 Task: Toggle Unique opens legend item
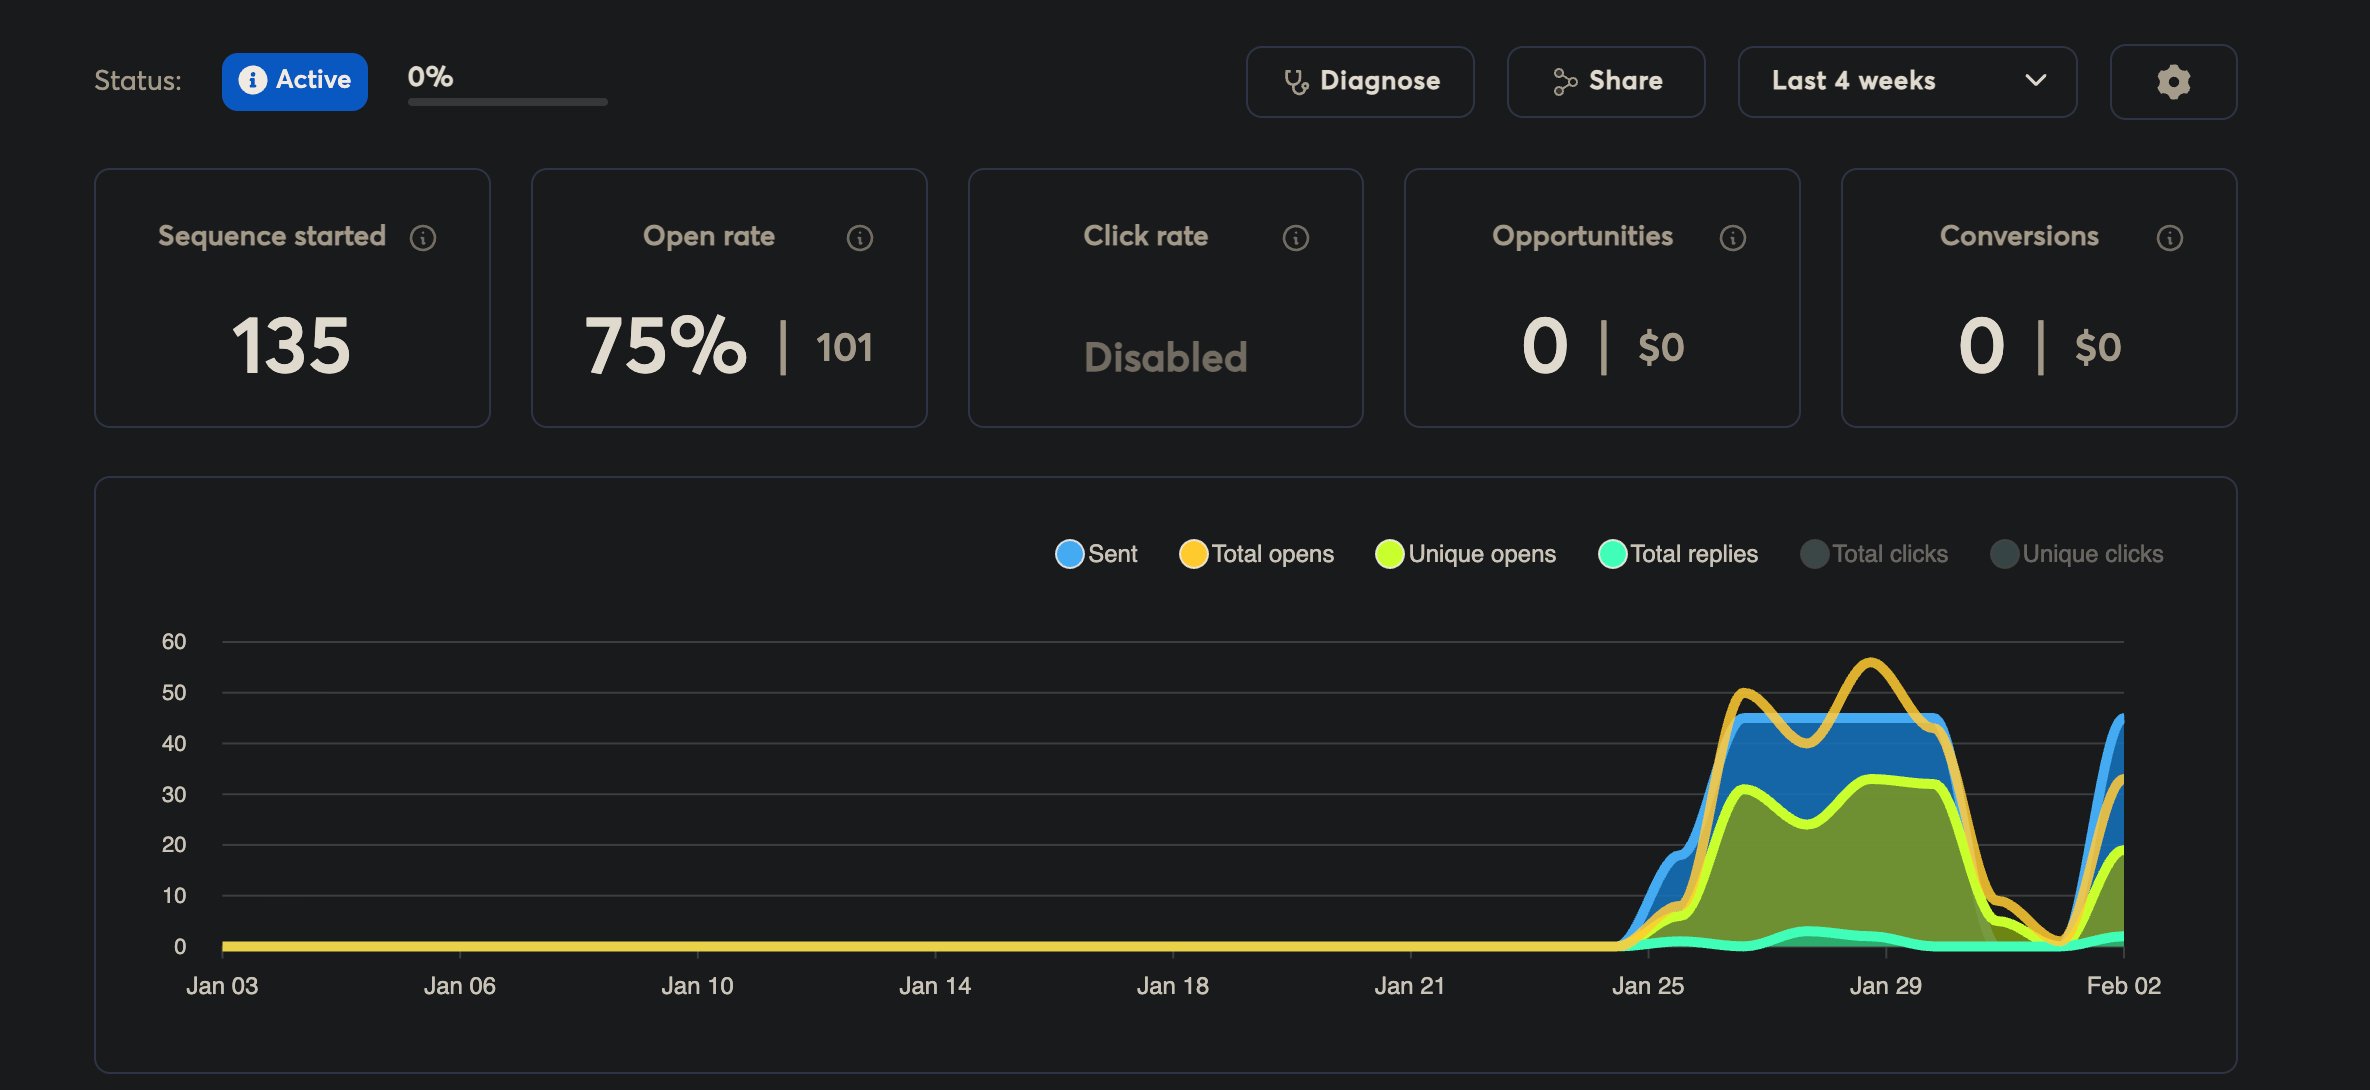(1466, 554)
